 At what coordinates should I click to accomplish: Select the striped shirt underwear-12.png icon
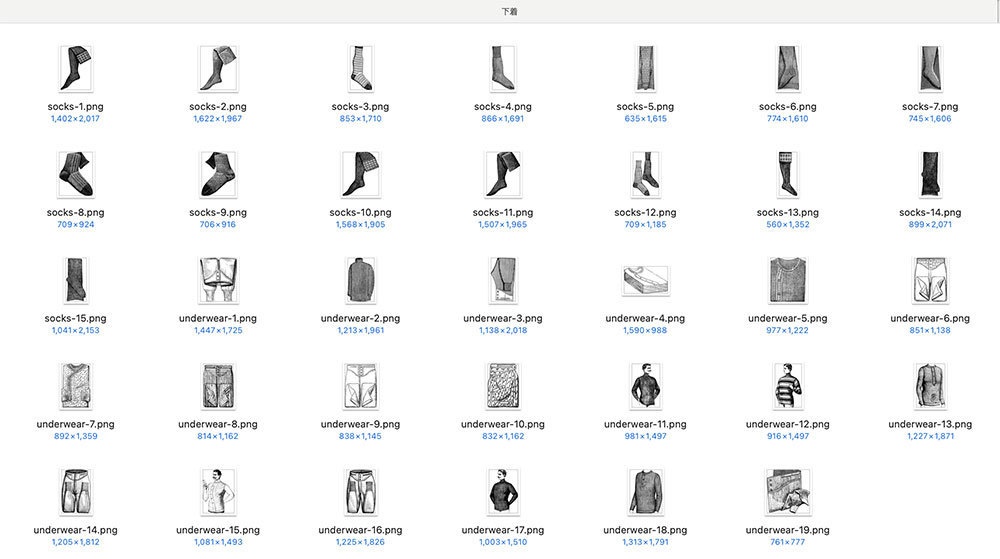[x=788, y=386]
